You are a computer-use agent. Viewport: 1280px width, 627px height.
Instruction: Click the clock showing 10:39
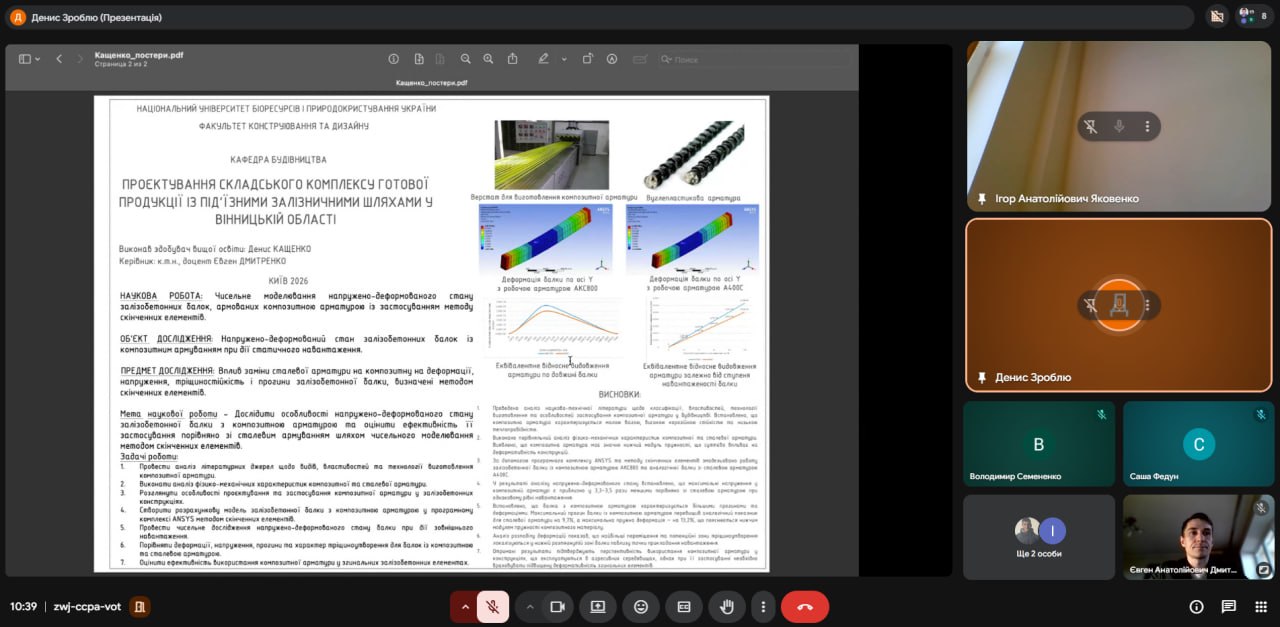click(23, 606)
